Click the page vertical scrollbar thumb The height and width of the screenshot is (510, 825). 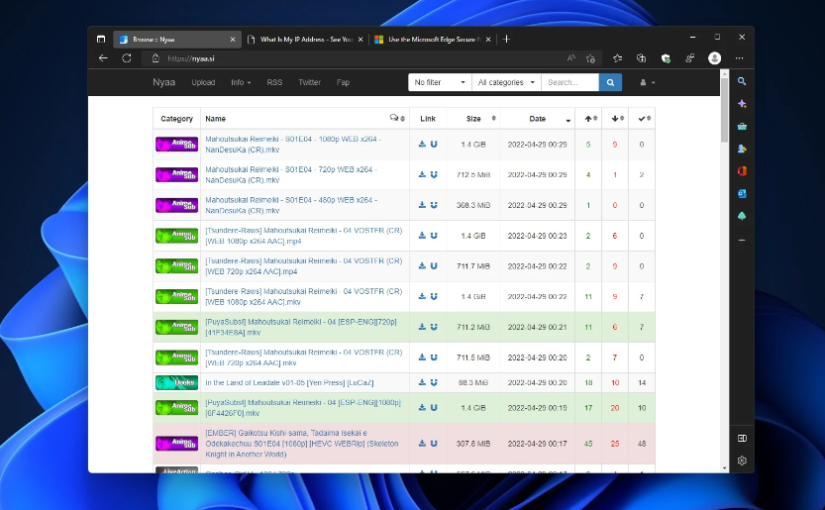[x=725, y=109]
